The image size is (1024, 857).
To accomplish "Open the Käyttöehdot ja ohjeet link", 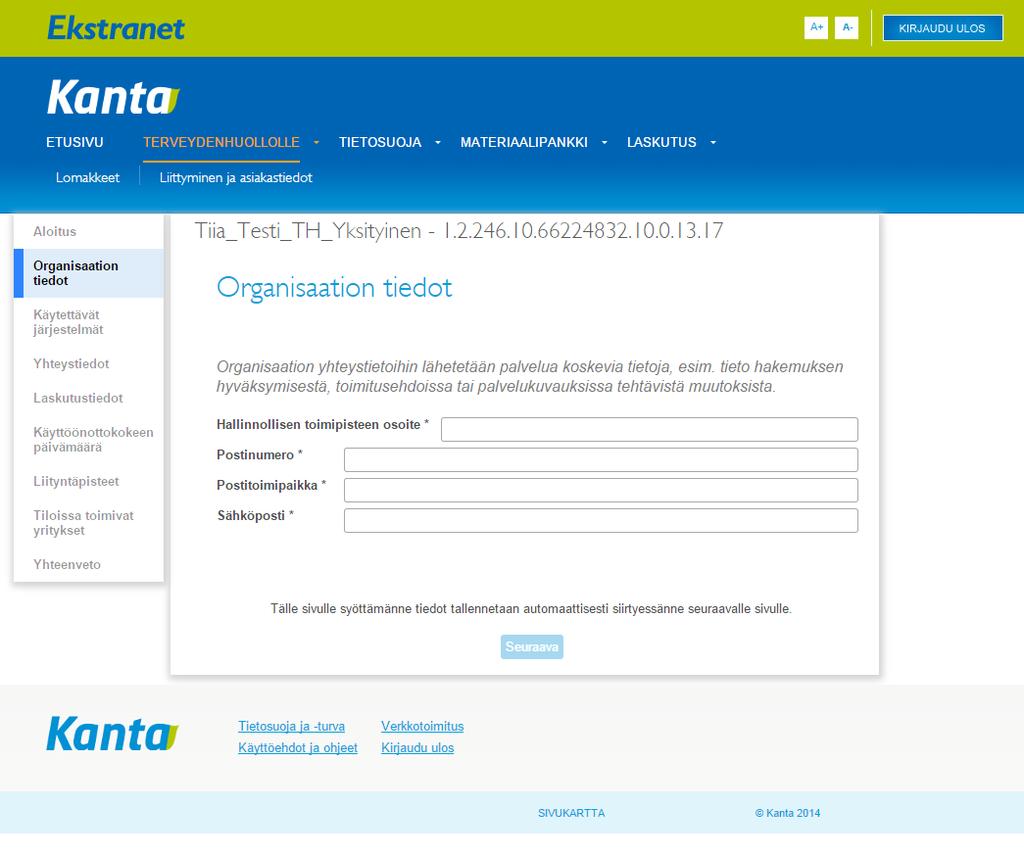I will click(298, 748).
